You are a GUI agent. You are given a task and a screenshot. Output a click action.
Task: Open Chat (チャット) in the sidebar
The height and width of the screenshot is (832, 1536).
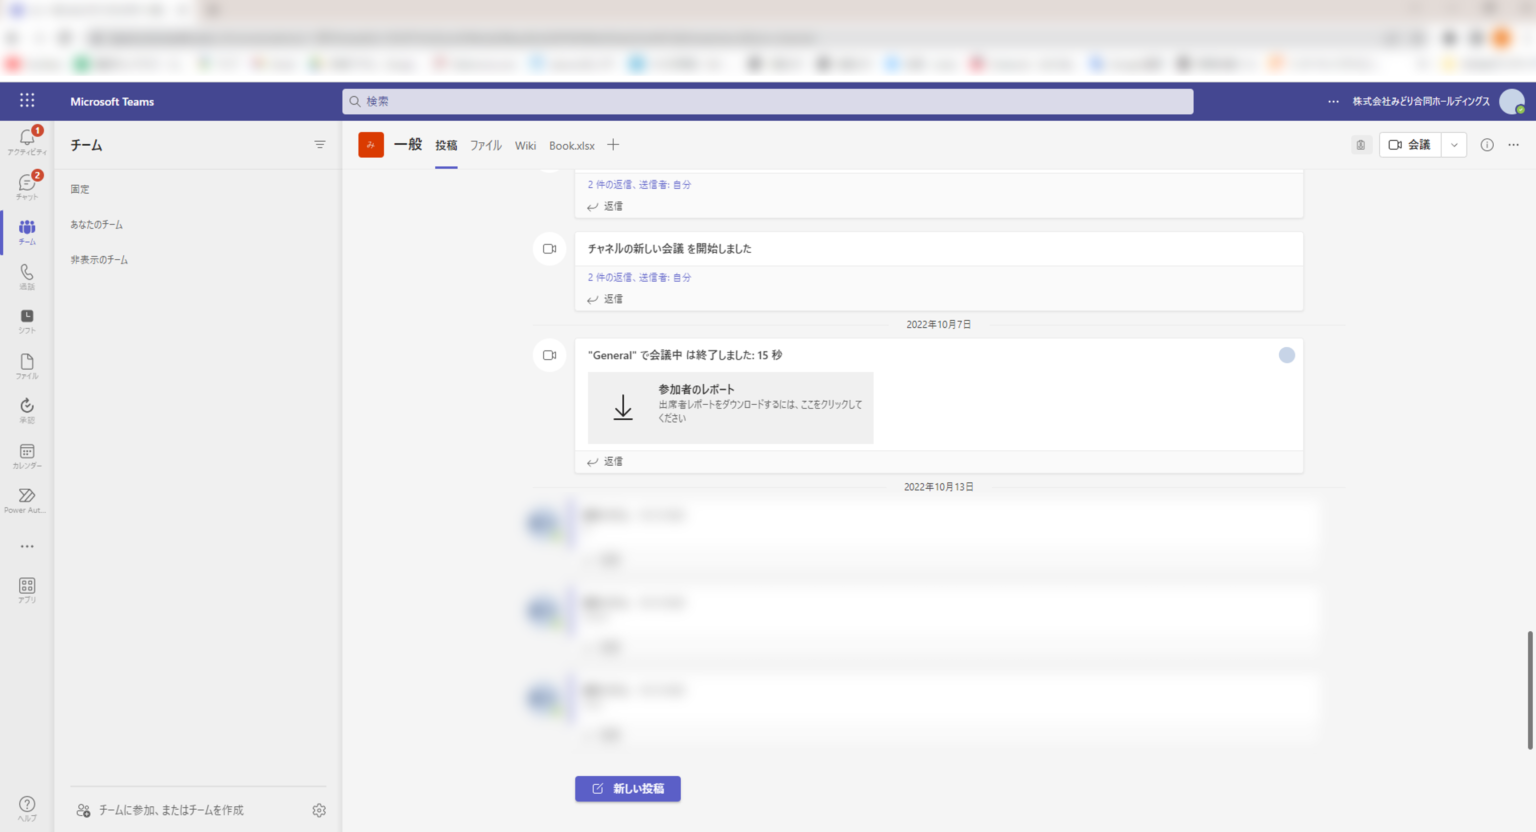pyautogui.click(x=27, y=186)
